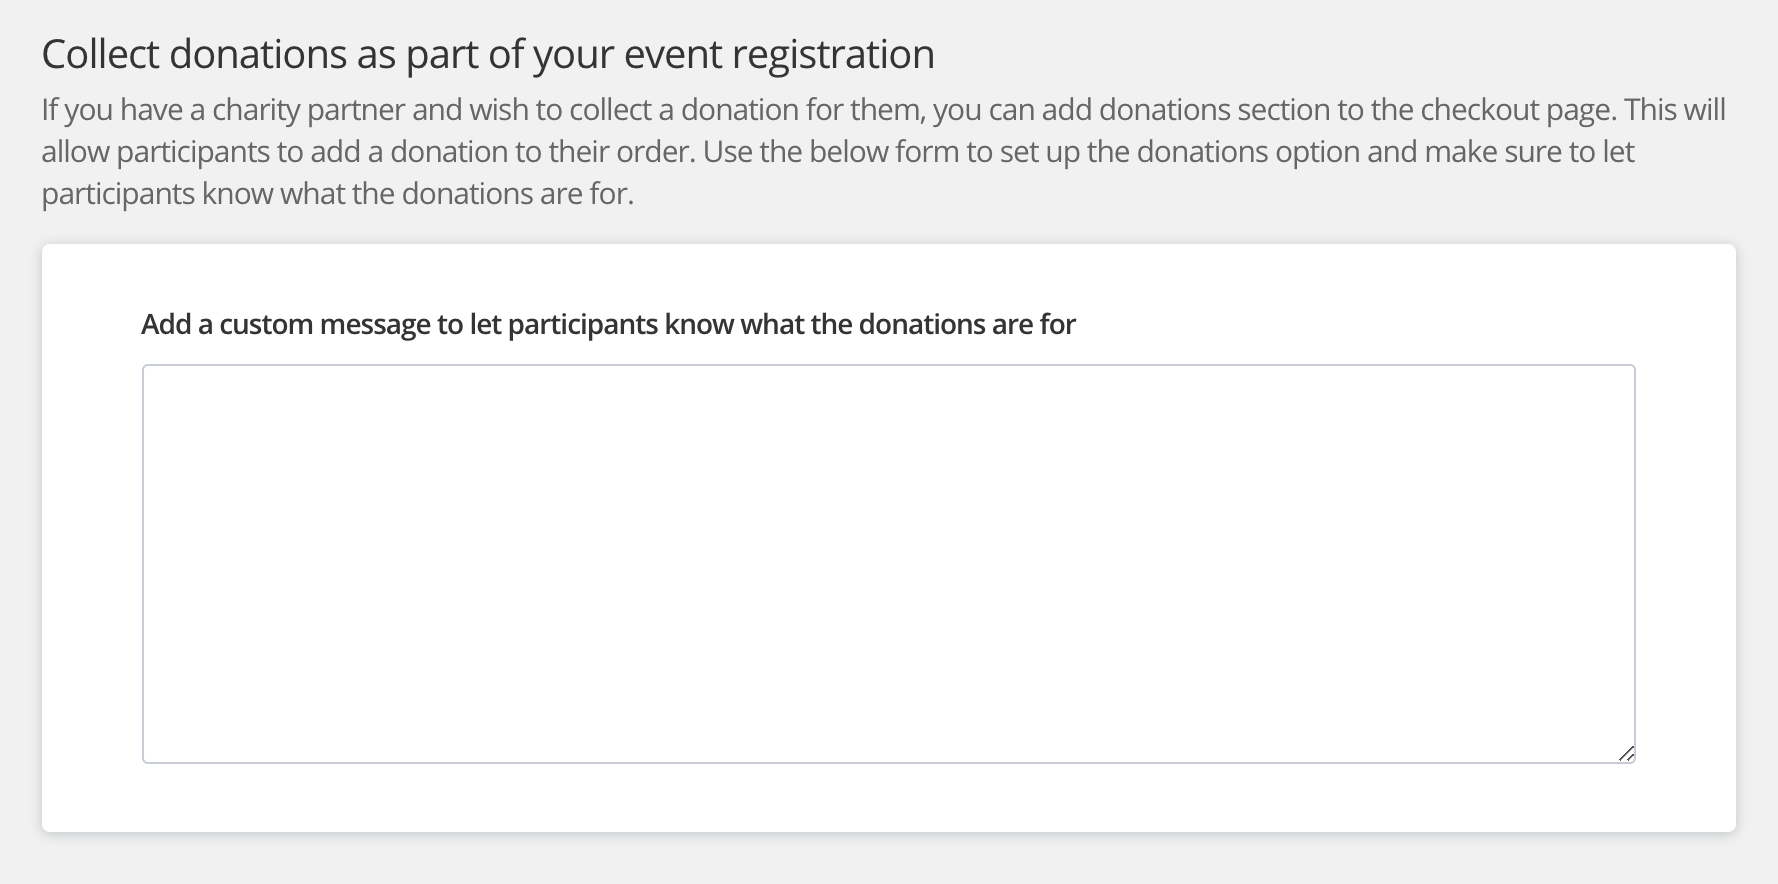
Task: Click the 'Collect donations' page heading
Action: tap(488, 55)
